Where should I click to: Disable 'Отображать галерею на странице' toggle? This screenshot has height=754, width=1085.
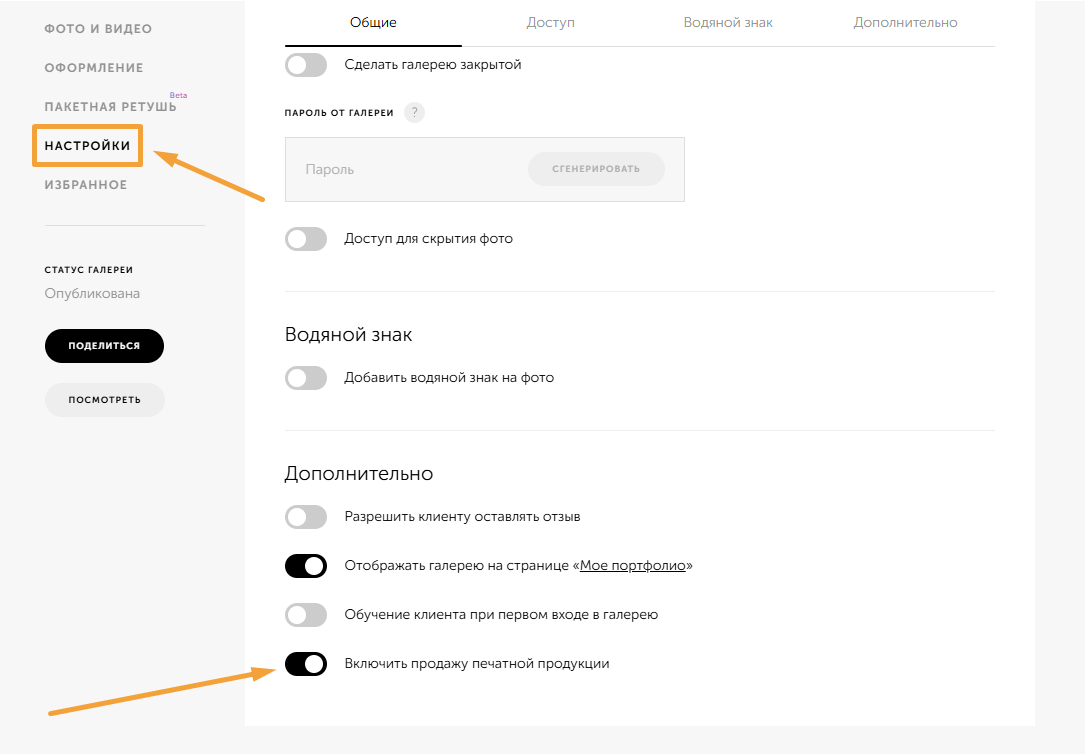click(x=306, y=566)
